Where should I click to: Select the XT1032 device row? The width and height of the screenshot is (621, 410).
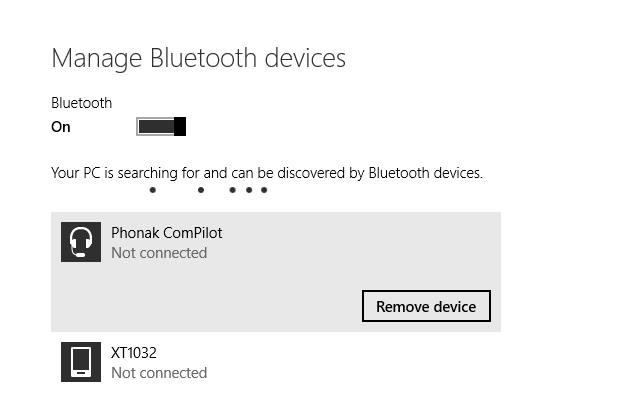tap(276, 362)
